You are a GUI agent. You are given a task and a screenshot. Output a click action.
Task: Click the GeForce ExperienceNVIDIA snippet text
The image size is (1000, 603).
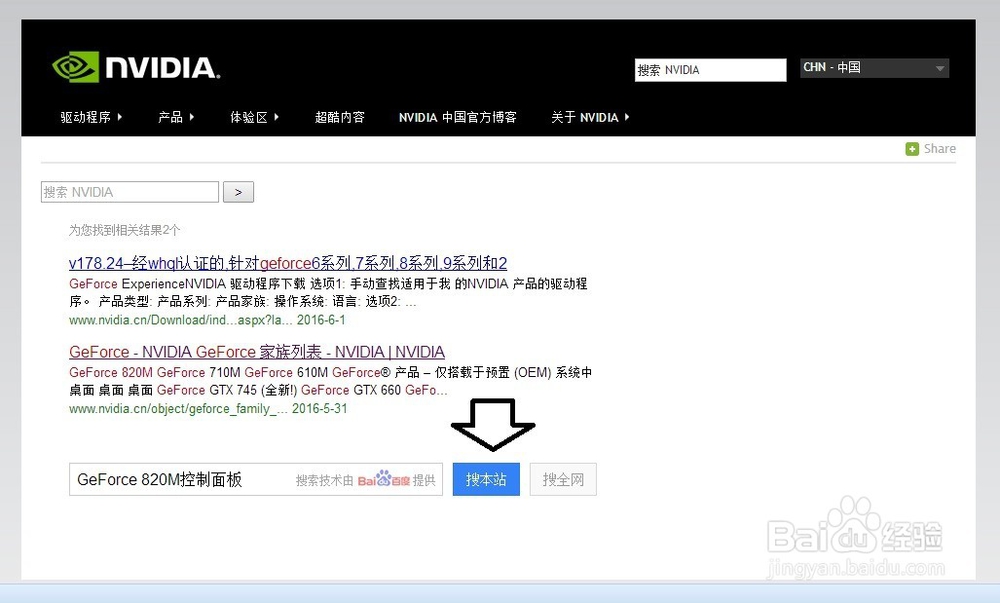click(328, 293)
